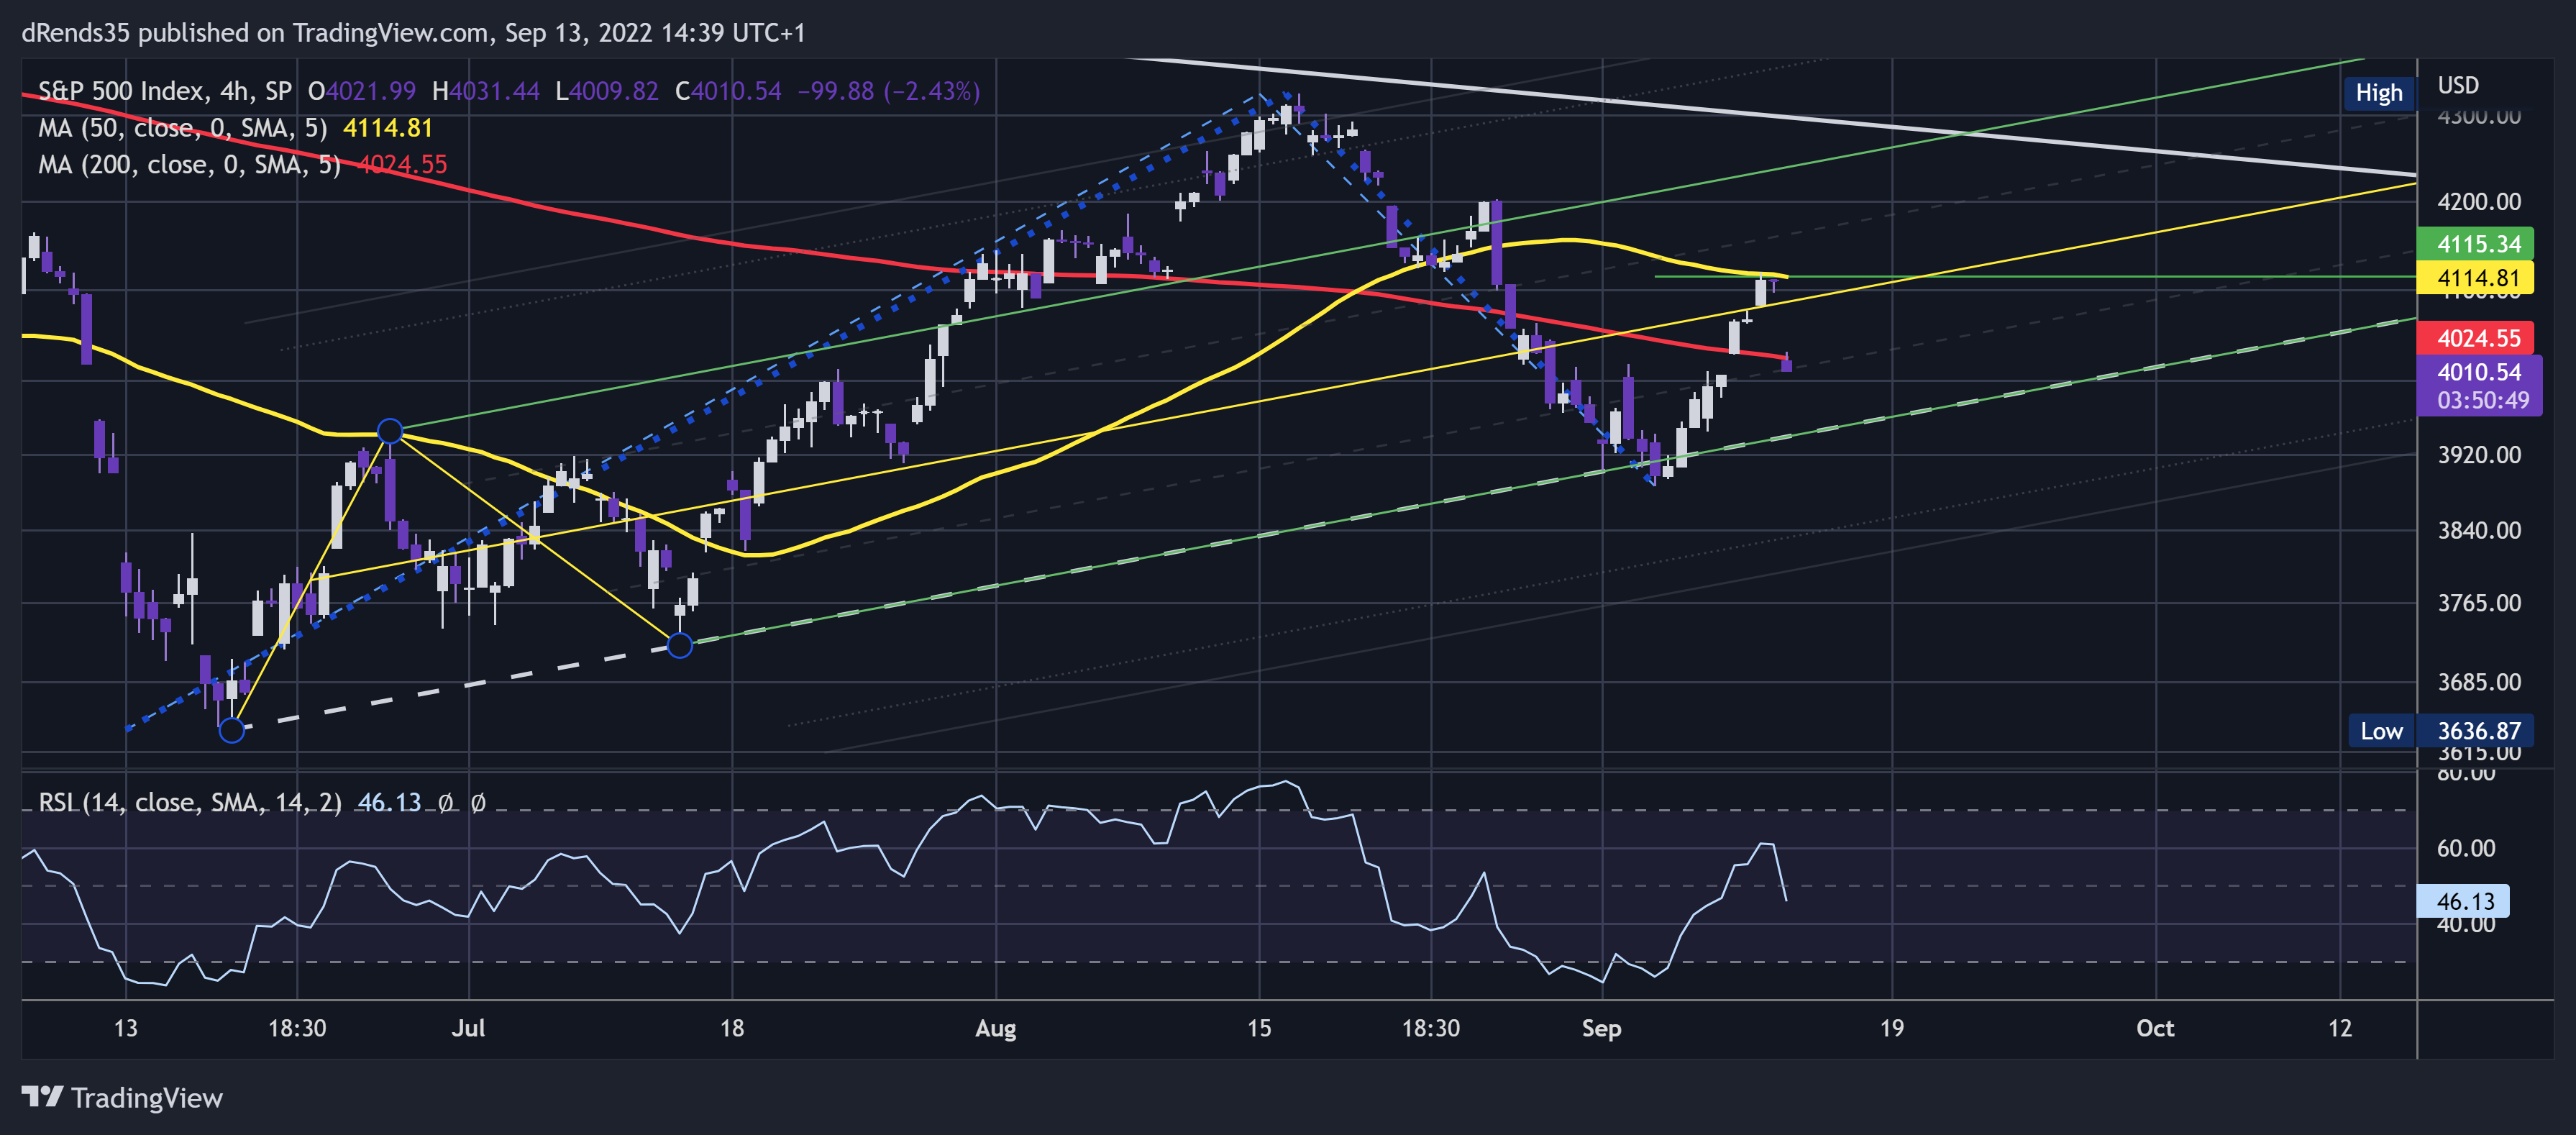The image size is (2576, 1135).
Task: Click the 3685.00 price axis label
Action: tap(2478, 682)
